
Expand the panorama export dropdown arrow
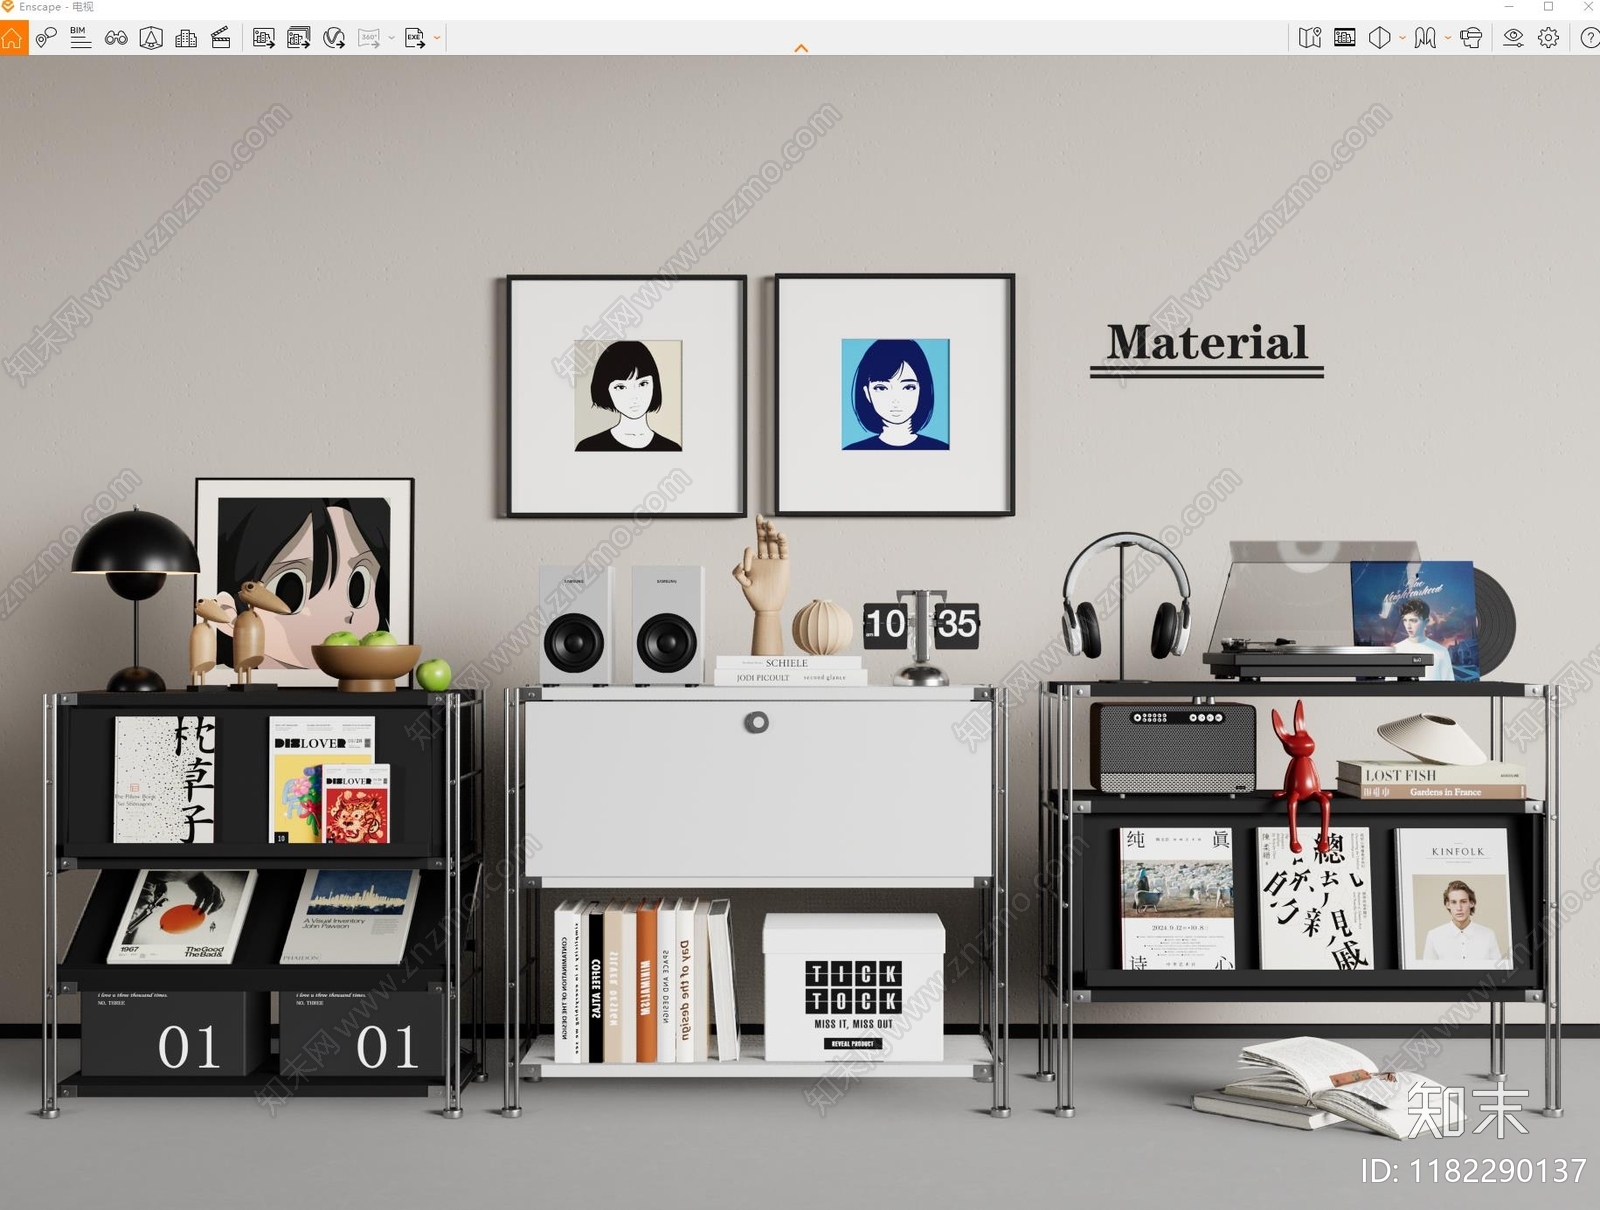pyautogui.click(x=391, y=38)
